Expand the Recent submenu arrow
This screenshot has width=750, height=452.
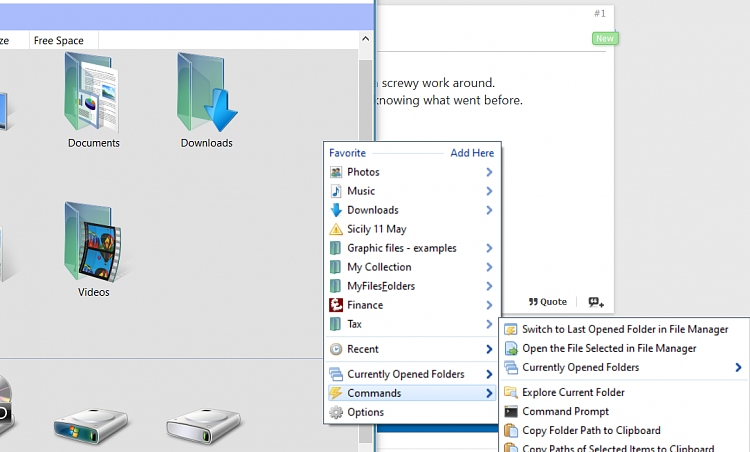click(x=489, y=349)
